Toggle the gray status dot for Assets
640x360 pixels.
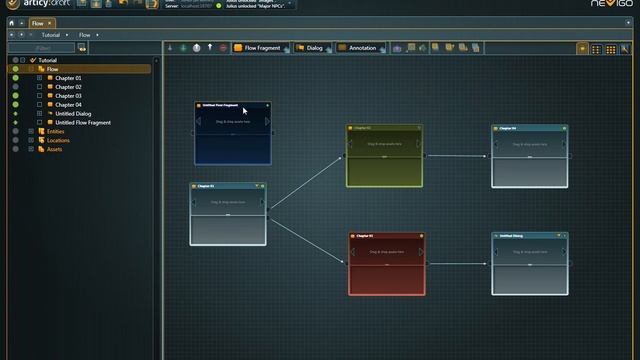pyautogui.click(x=16, y=149)
